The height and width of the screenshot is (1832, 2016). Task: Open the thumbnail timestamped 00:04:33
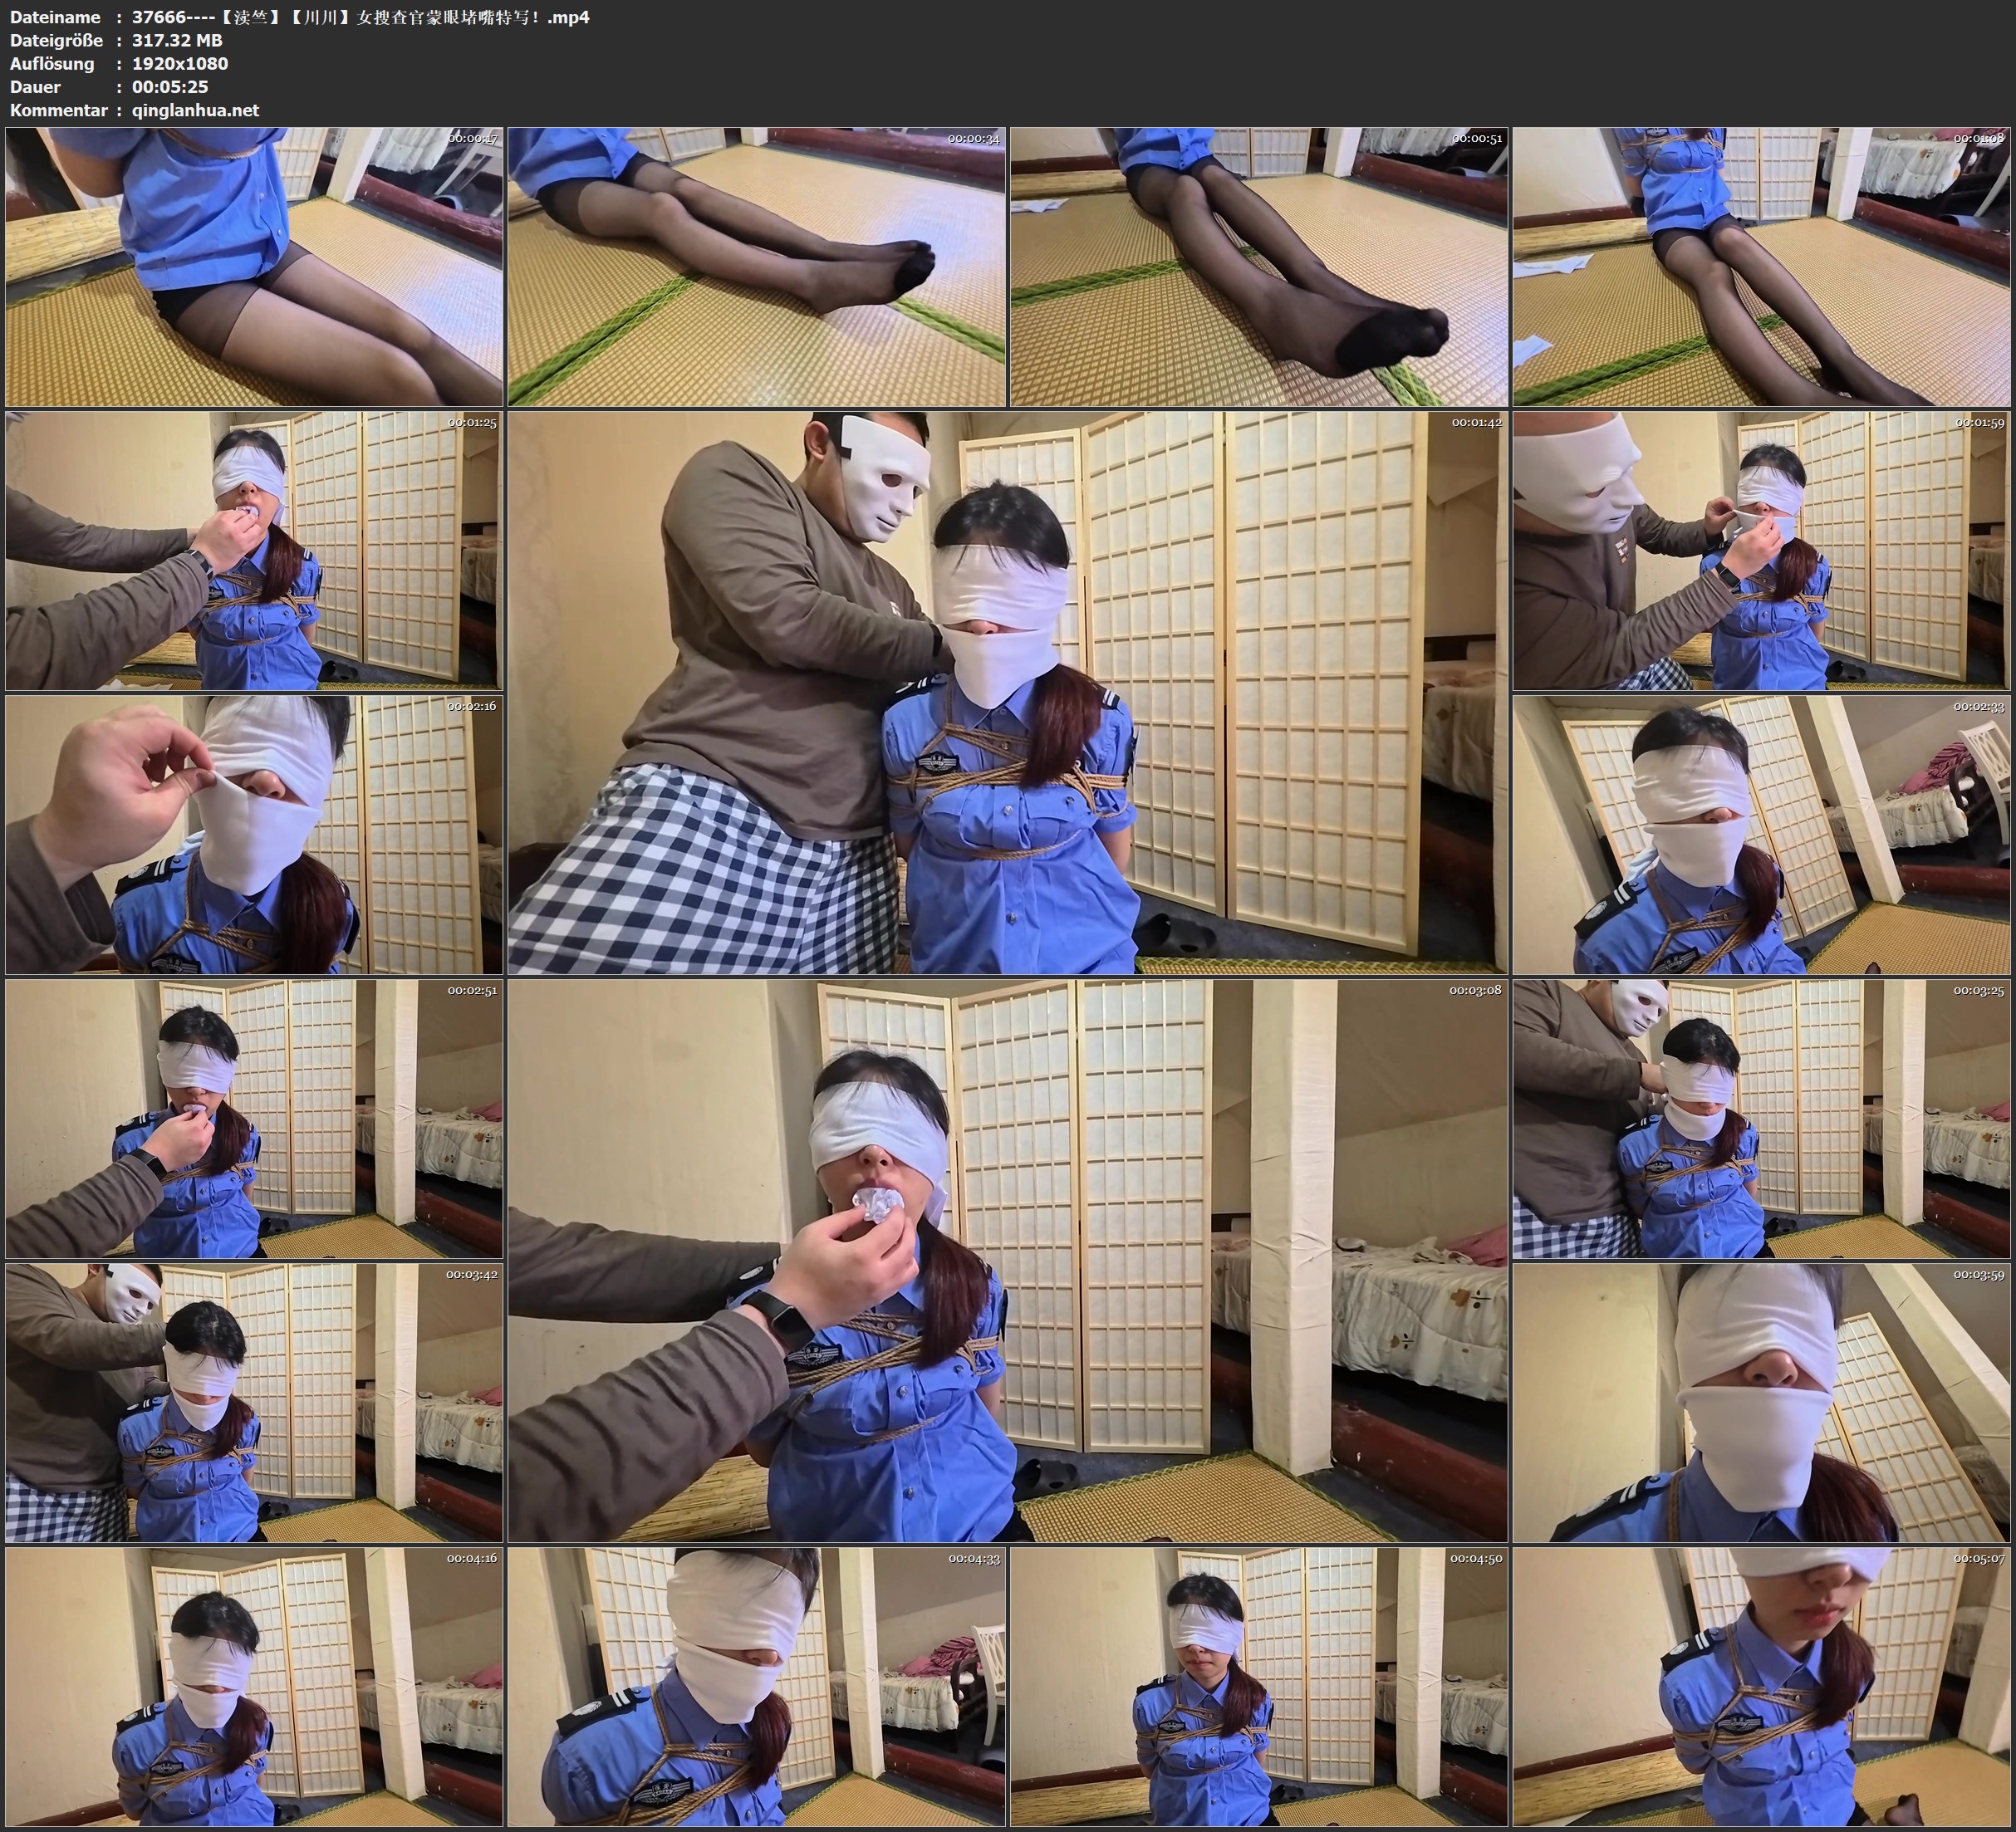point(757,1686)
